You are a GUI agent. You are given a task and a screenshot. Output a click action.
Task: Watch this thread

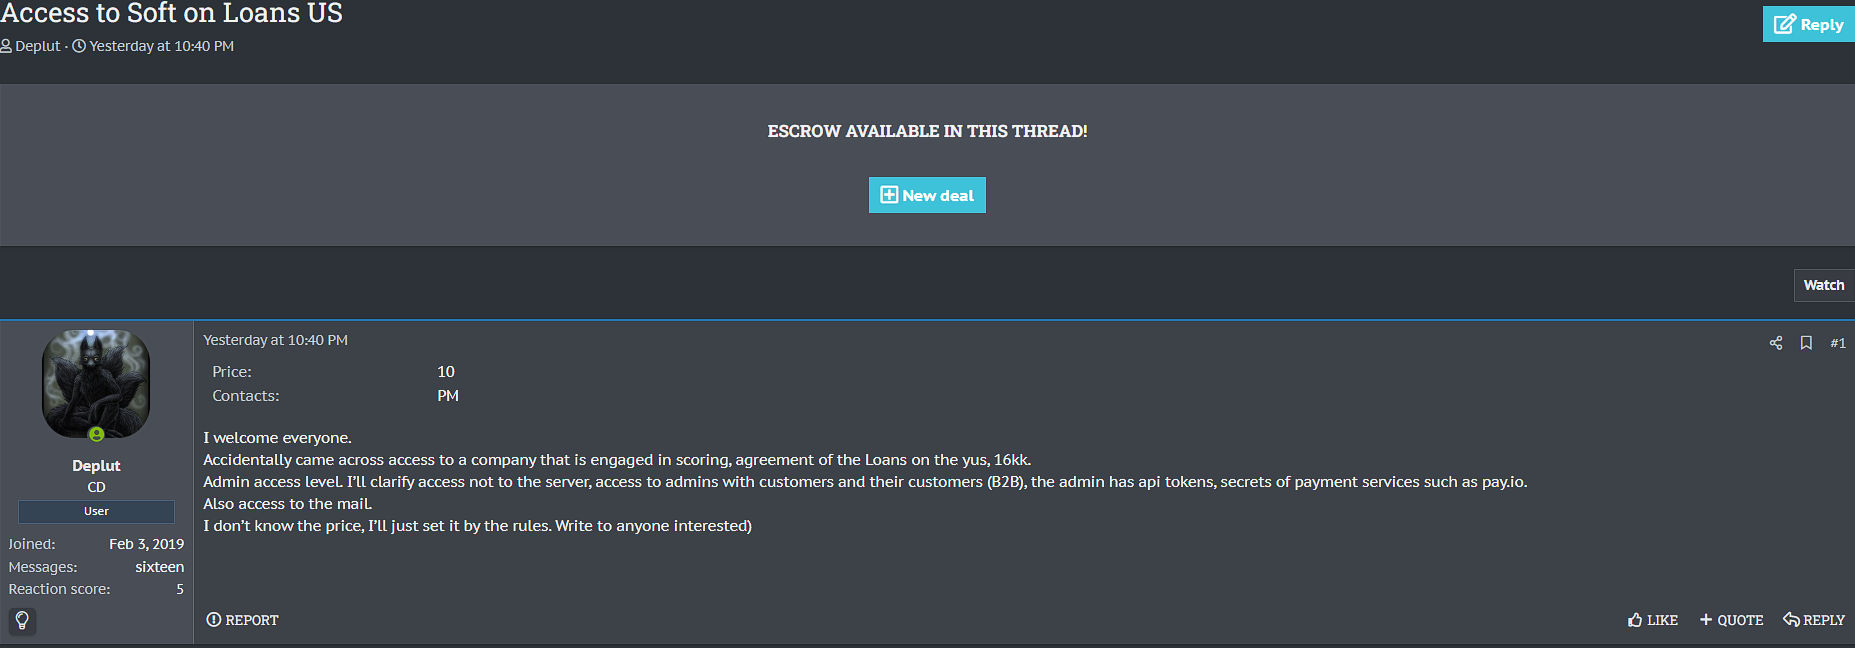(1823, 285)
